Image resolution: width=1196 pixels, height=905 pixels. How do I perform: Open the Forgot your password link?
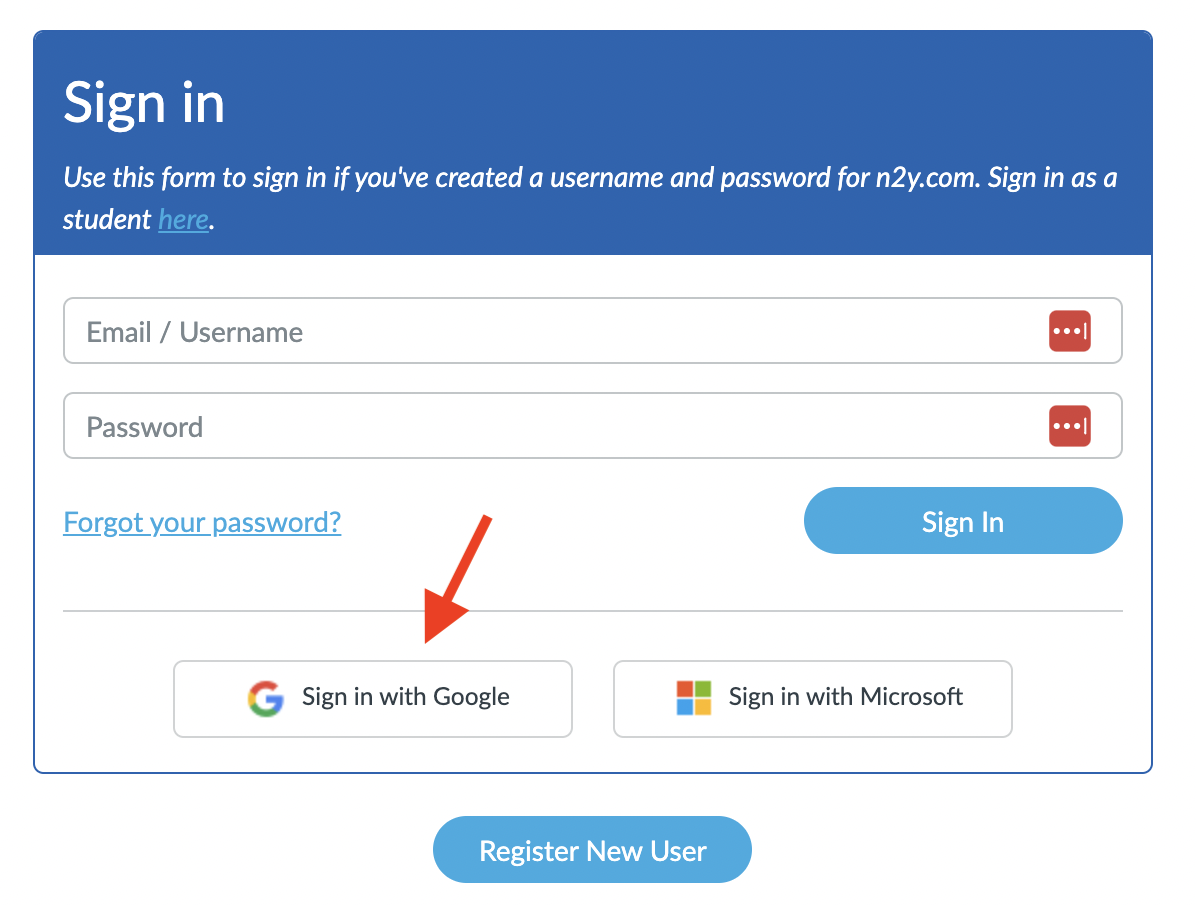pyautogui.click(x=202, y=521)
